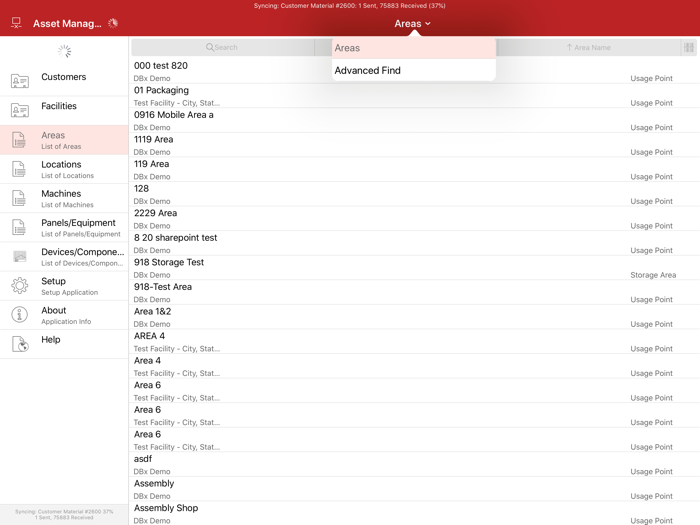Image resolution: width=700 pixels, height=525 pixels.
Task: Click the grid view icon at top right
Action: coord(689,47)
